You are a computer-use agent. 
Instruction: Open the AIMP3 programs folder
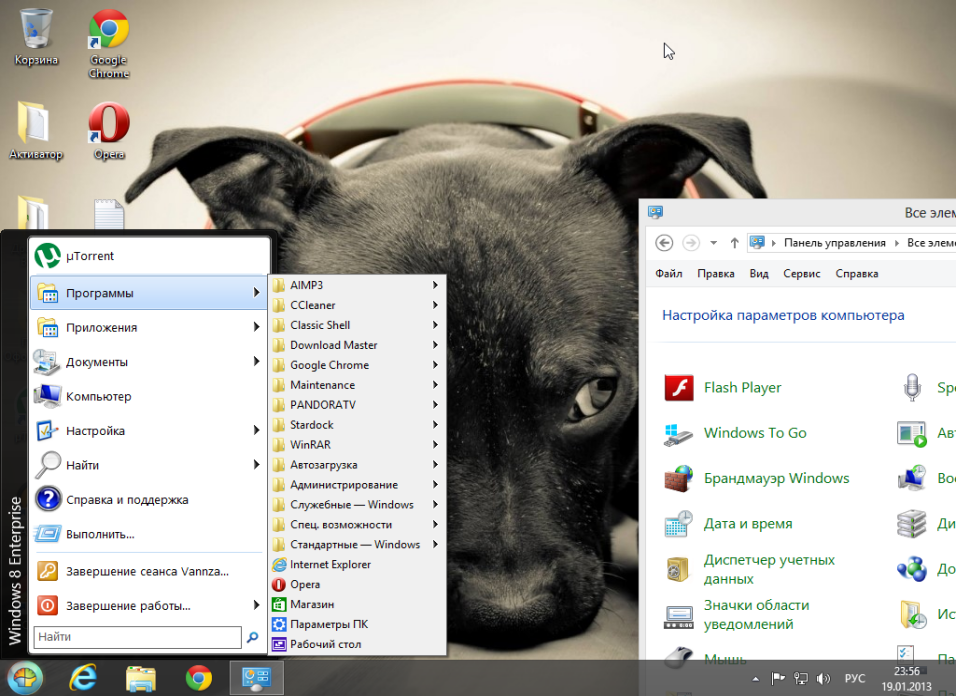[x=357, y=285]
